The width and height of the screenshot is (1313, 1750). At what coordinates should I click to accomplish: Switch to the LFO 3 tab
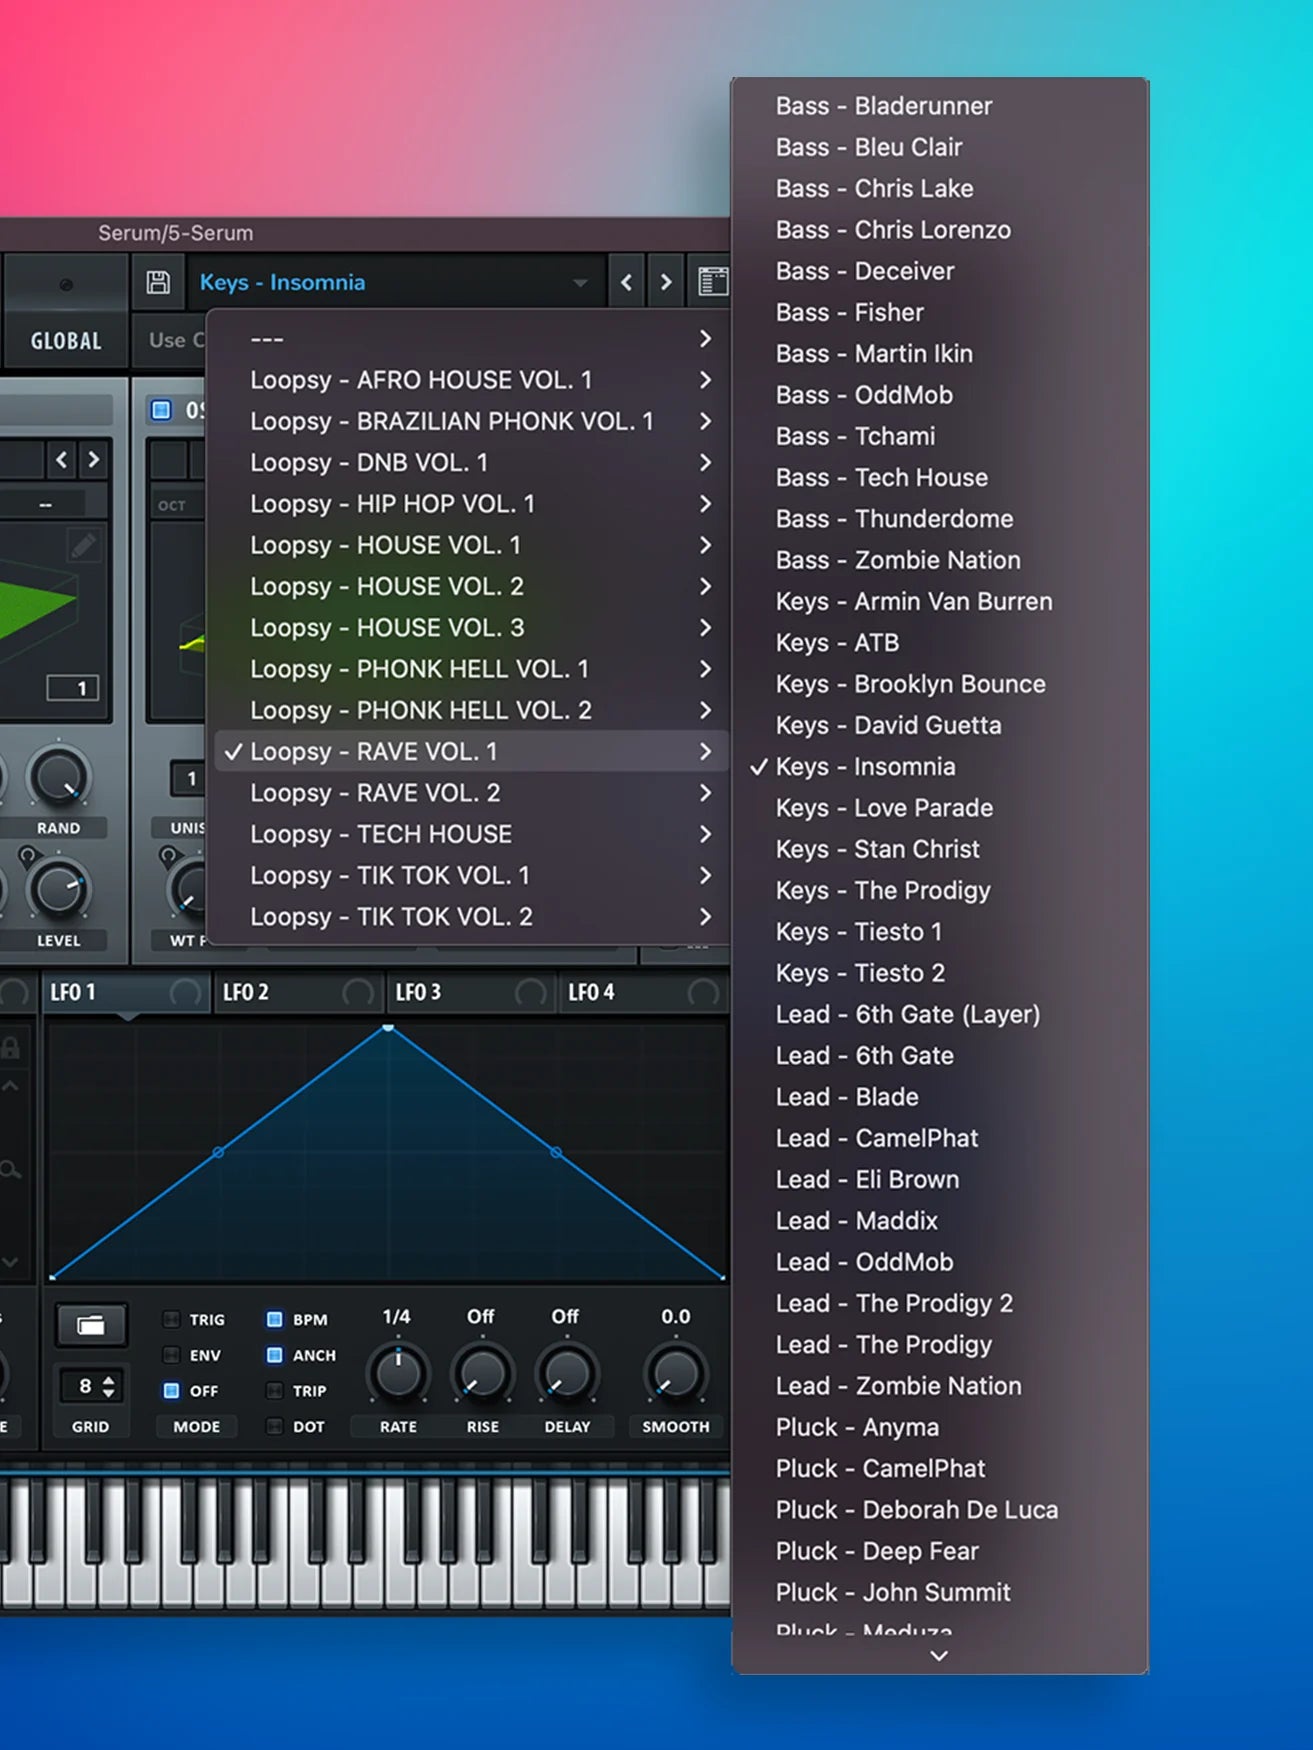pyautogui.click(x=471, y=992)
